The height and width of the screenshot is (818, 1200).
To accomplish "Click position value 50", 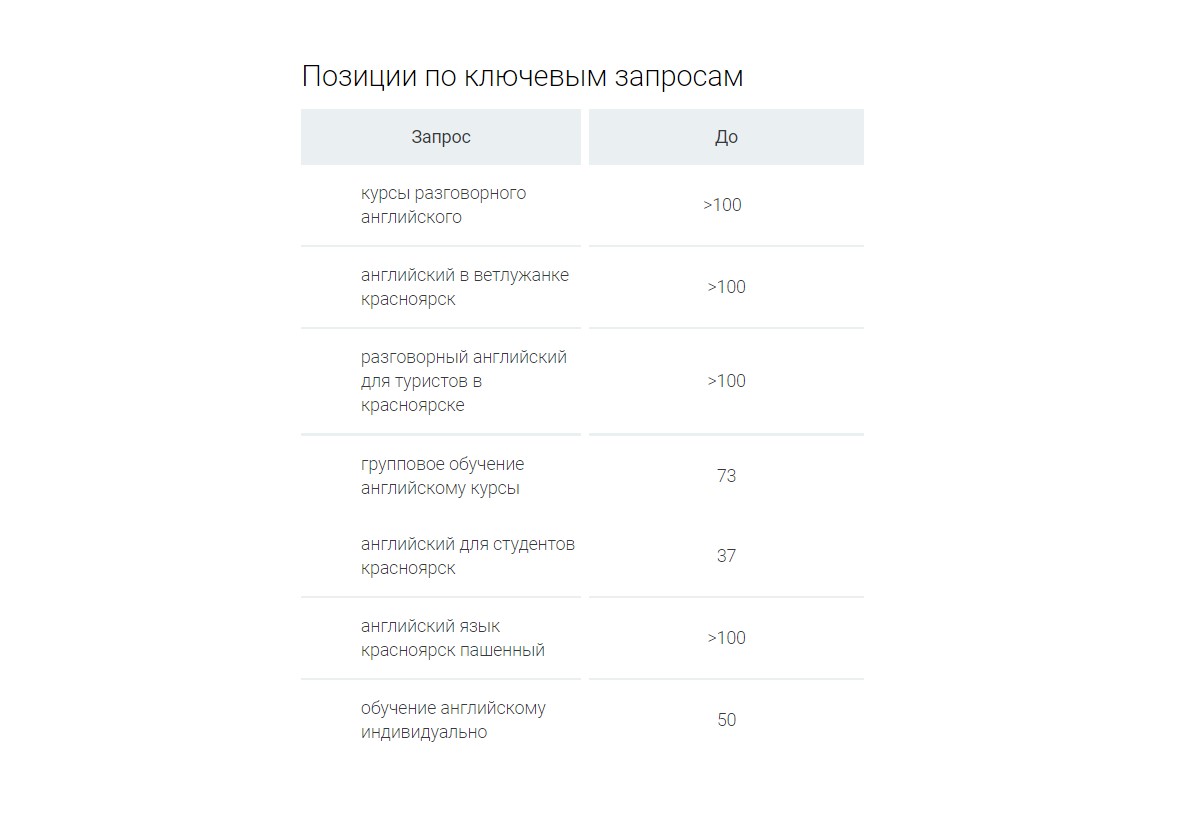I will (726, 720).
